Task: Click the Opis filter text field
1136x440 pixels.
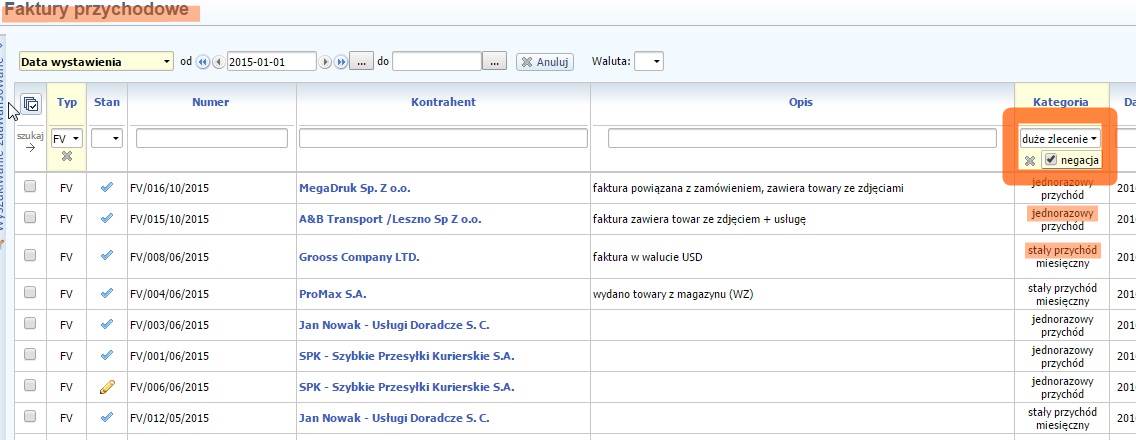Action: click(801, 138)
